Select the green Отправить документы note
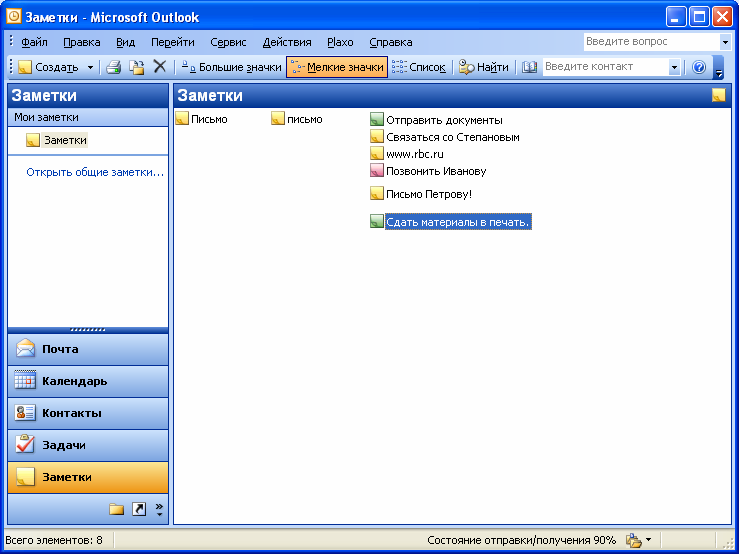Viewport: 739px width, 554px height. pos(436,120)
